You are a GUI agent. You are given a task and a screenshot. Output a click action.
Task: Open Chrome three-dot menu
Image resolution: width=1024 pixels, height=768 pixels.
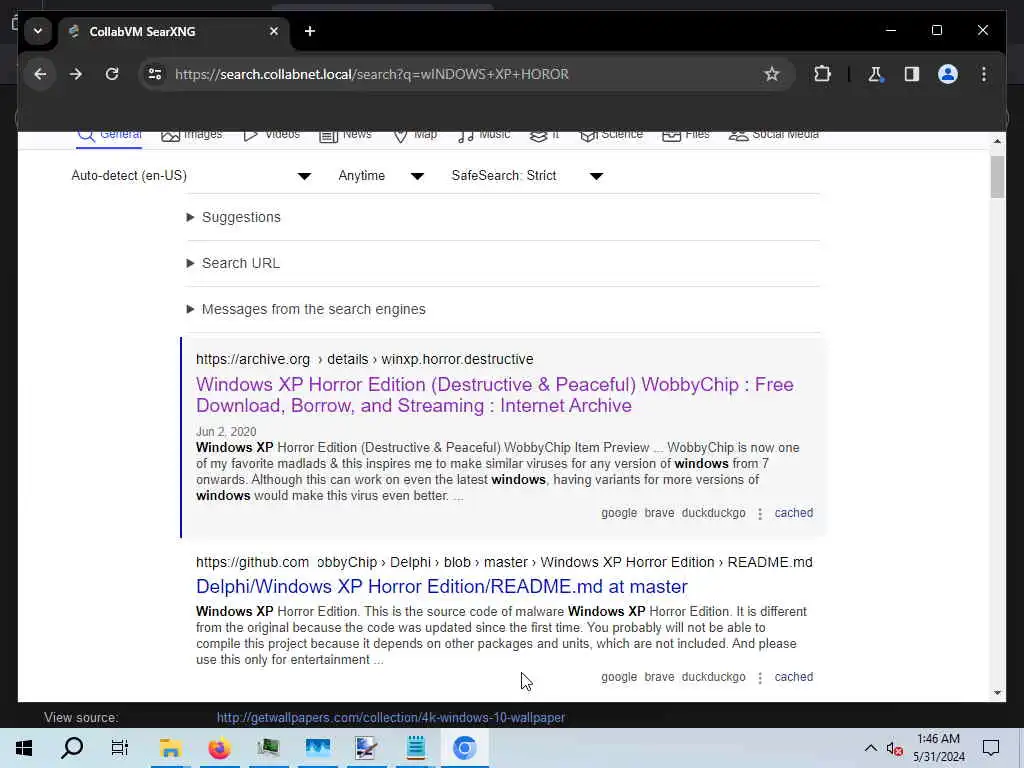(984, 74)
